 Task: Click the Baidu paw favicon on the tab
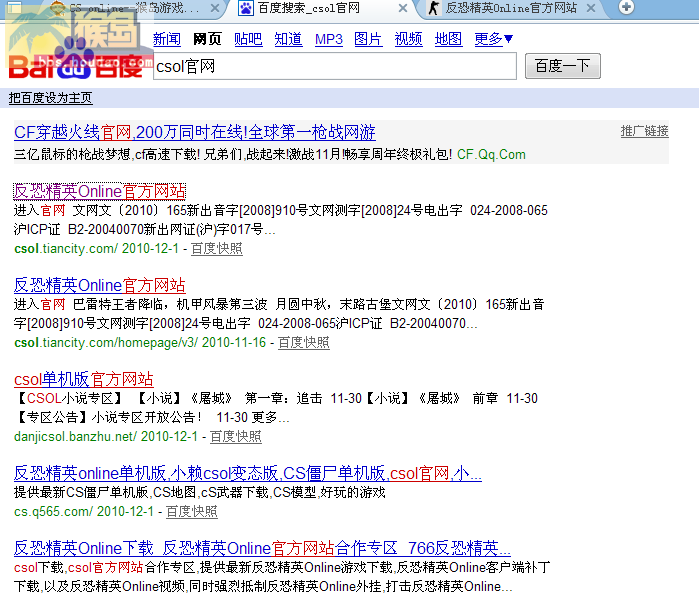[246, 8]
